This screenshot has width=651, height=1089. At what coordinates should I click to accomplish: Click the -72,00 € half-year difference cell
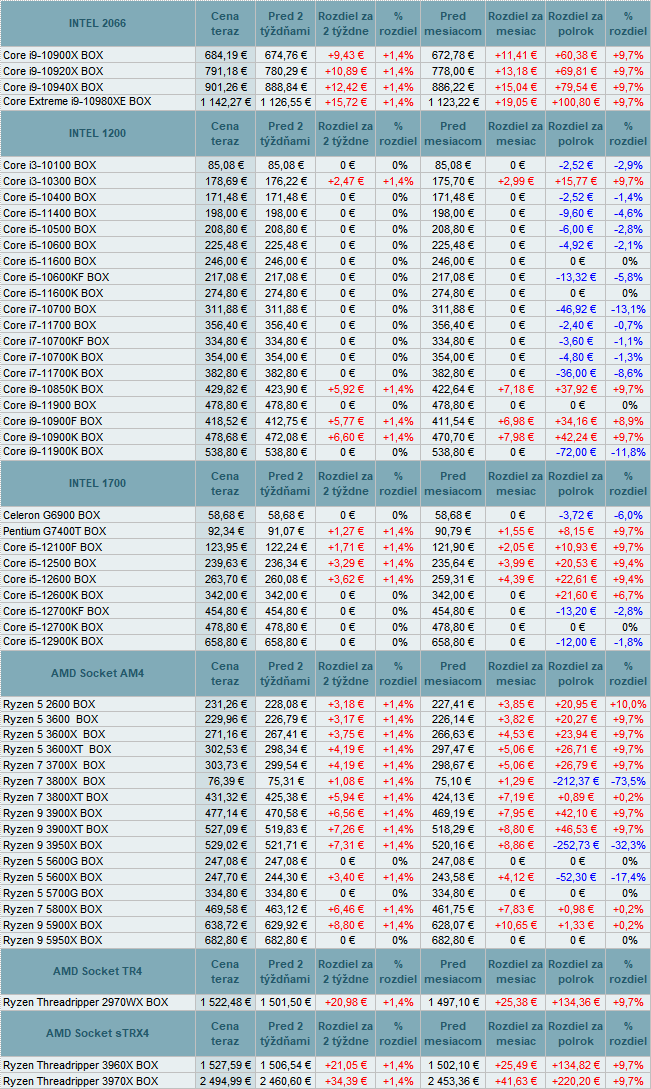pyautogui.click(x=576, y=452)
